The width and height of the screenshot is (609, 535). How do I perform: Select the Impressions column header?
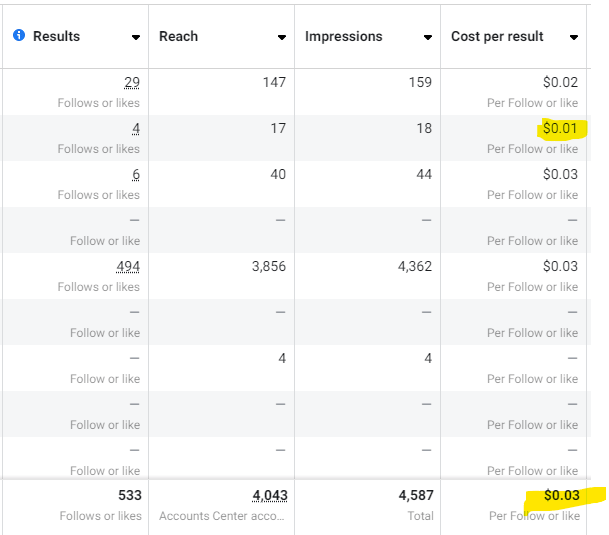[x=343, y=36]
